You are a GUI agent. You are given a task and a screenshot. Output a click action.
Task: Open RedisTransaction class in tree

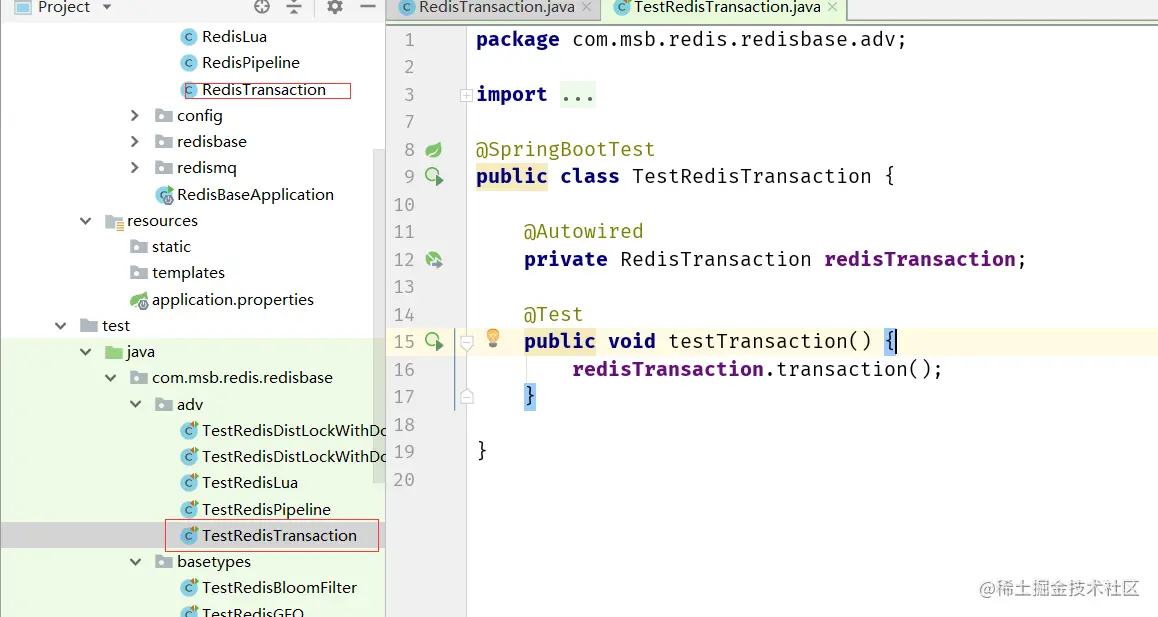(264, 89)
